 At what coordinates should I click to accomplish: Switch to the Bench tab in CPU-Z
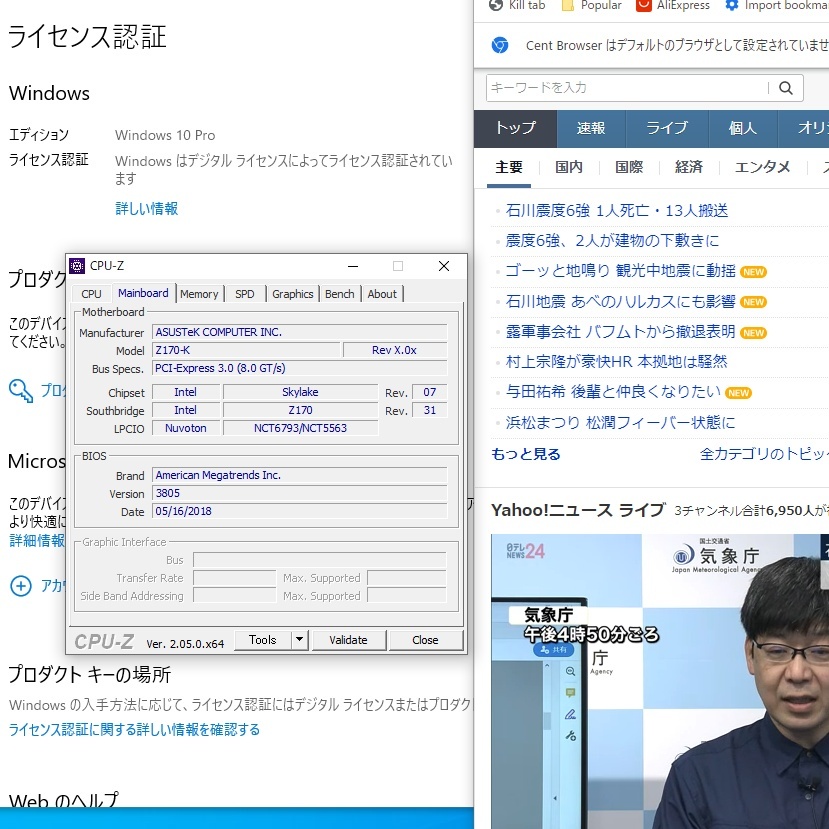pos(339,293)
